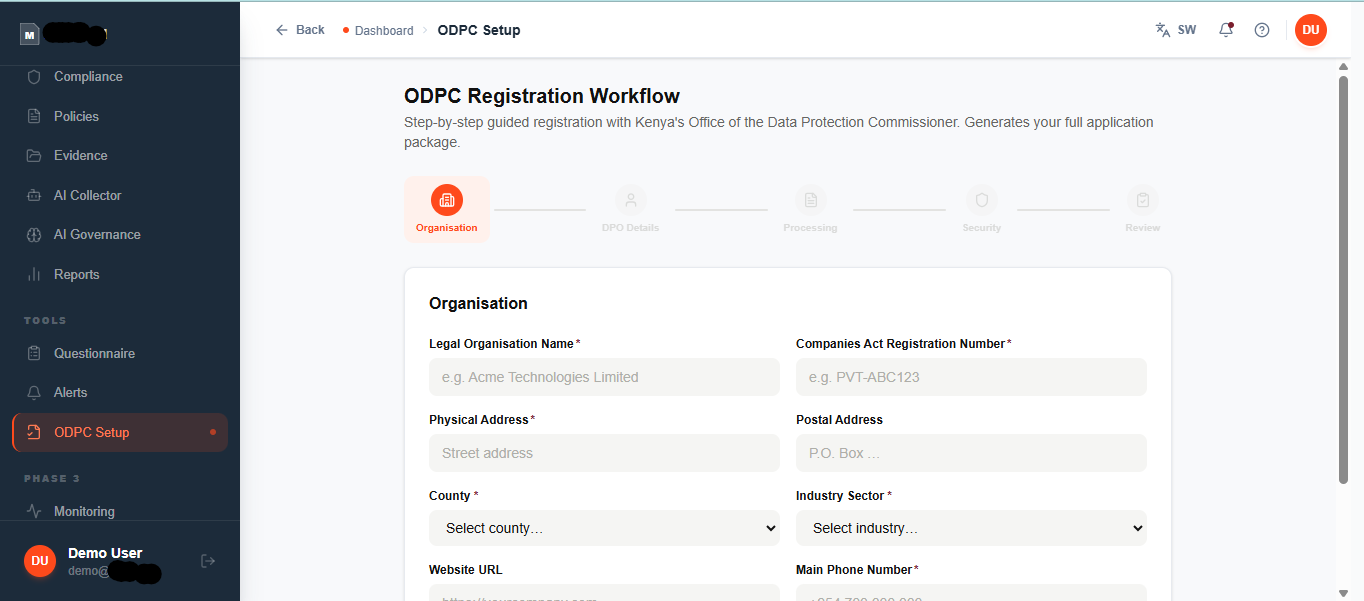The height and width of the screenshot is (601, 1364).
Task: Open the Select industry dropdown
Action: [x=971, y=528]
